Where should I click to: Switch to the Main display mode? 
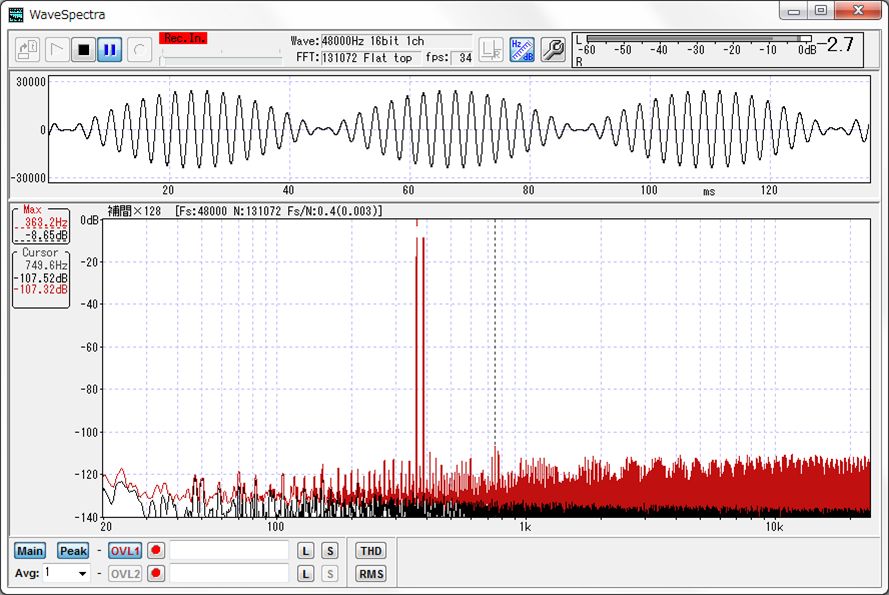(30, 551)
